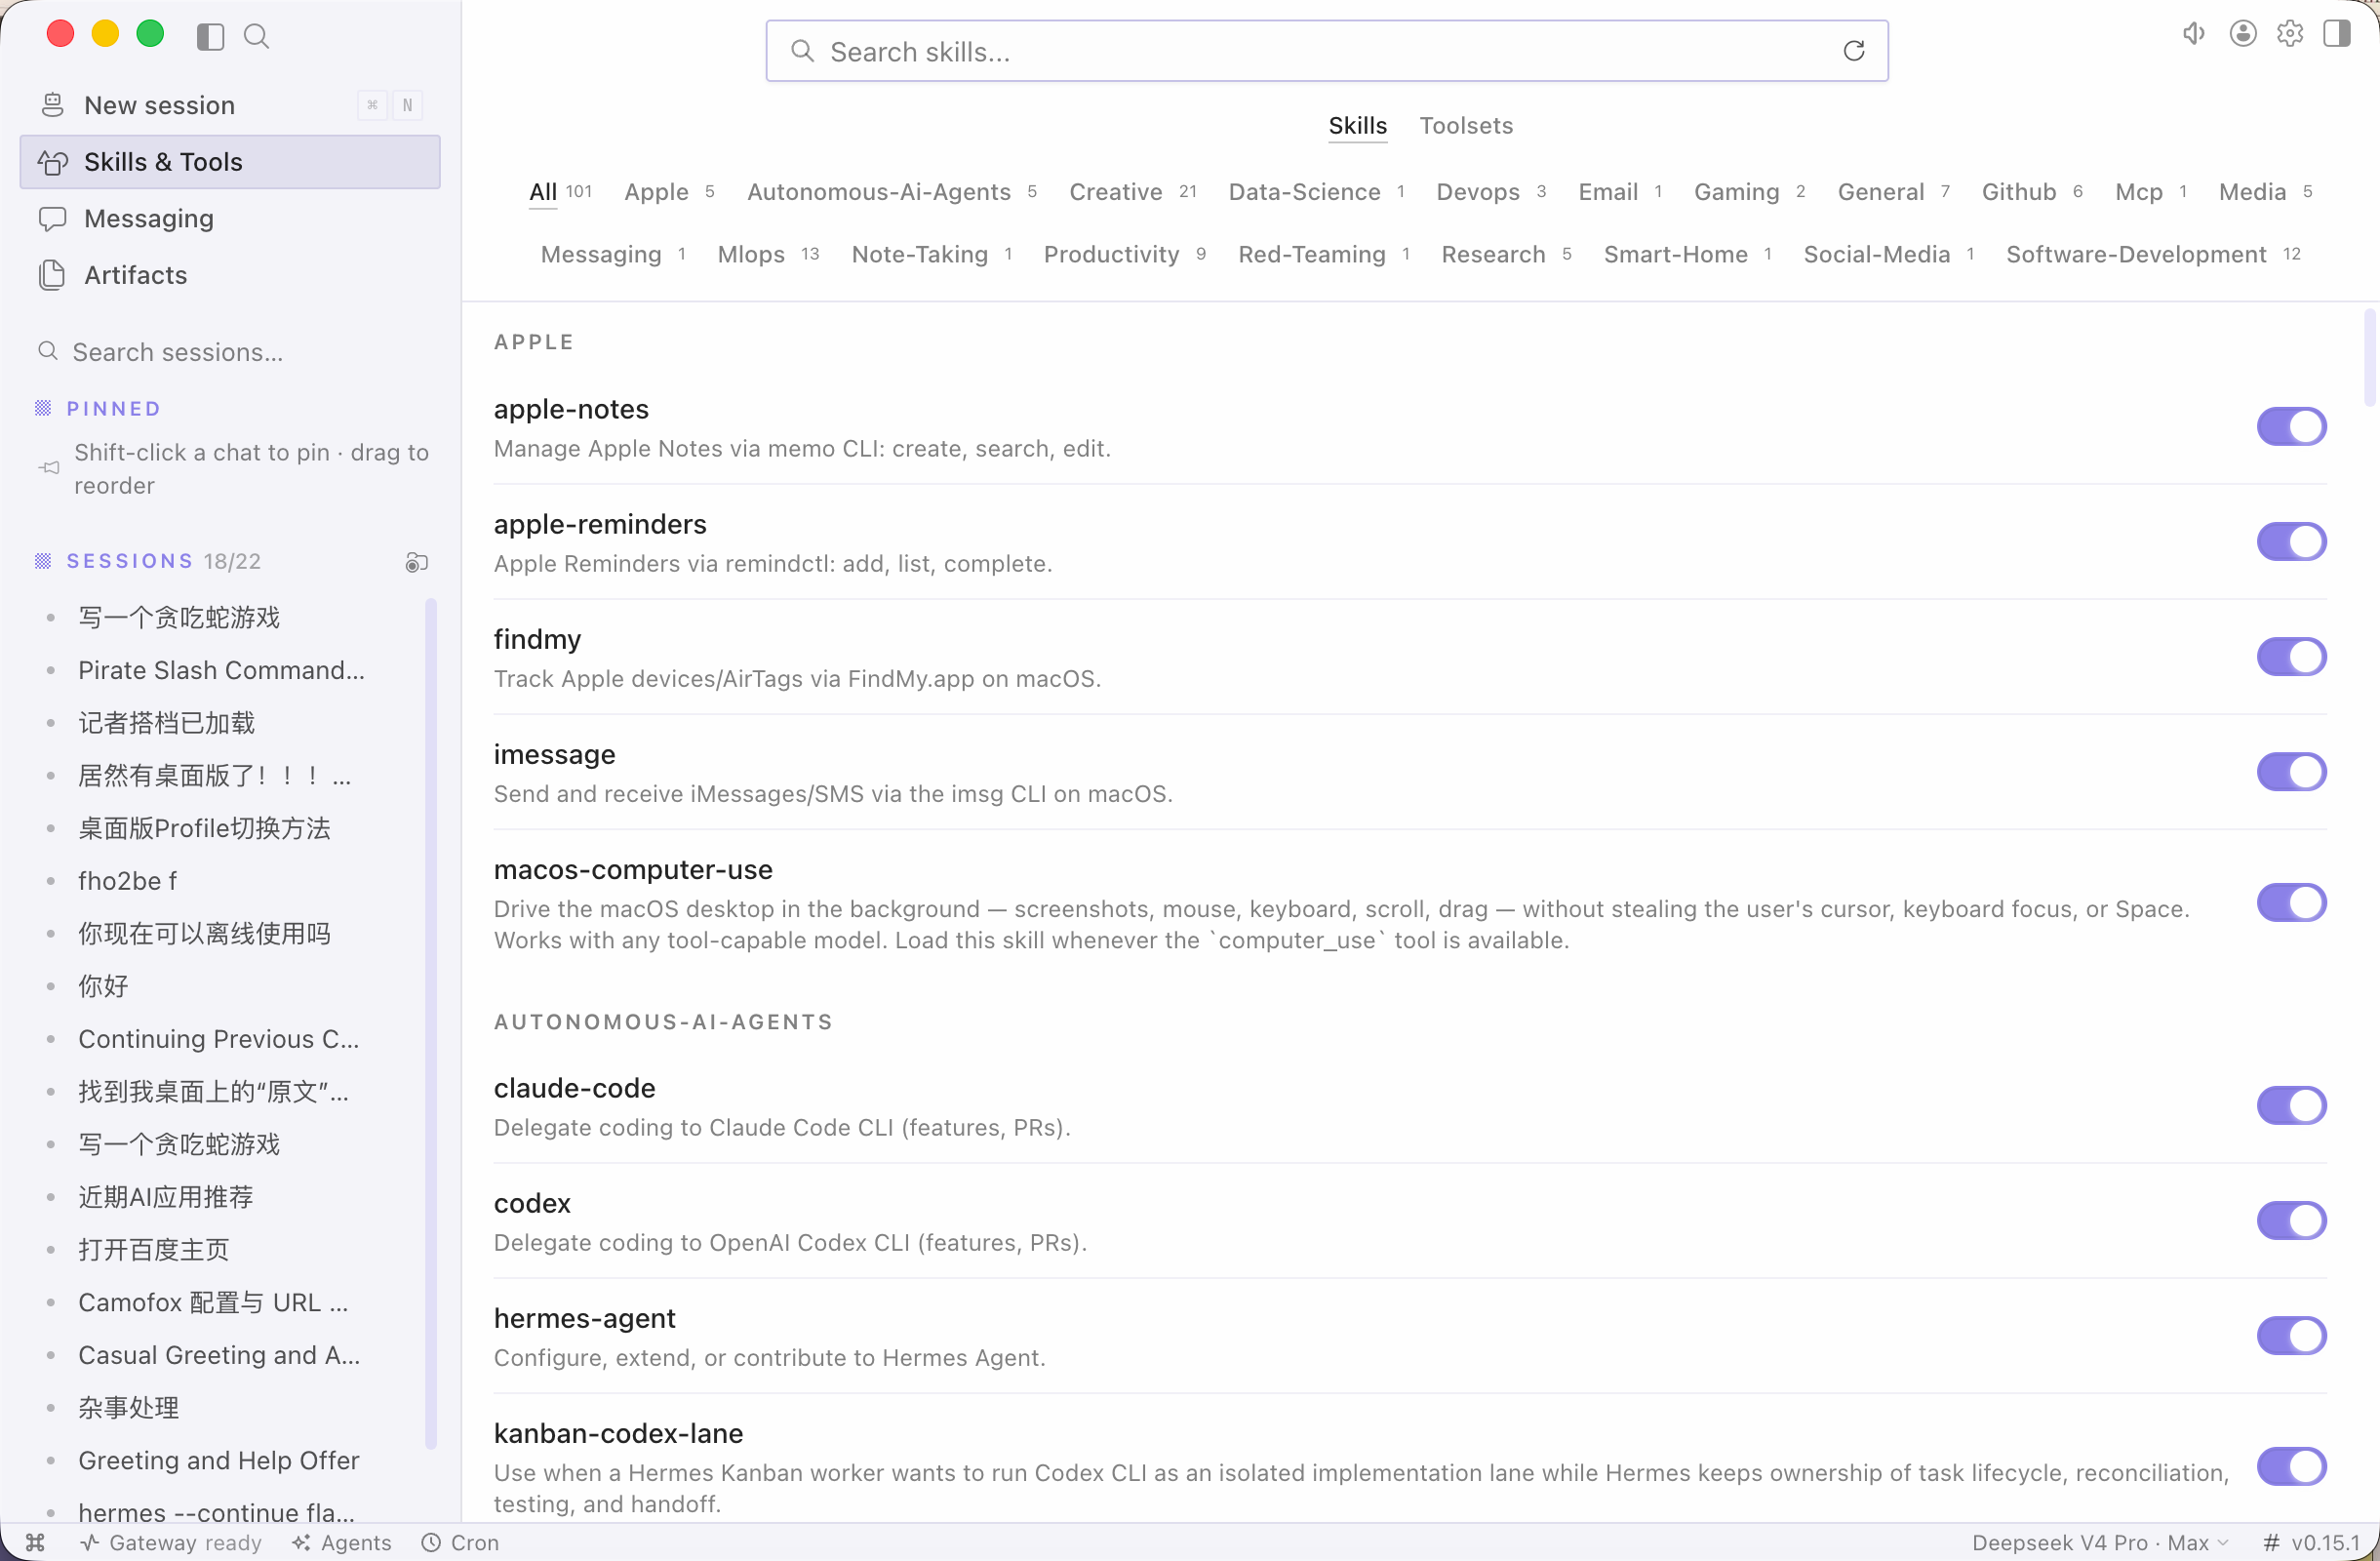
Task: Open the Deepseek V4 Pro model dropdown
Action: pyautogui.click(x=2100, y=1542)
